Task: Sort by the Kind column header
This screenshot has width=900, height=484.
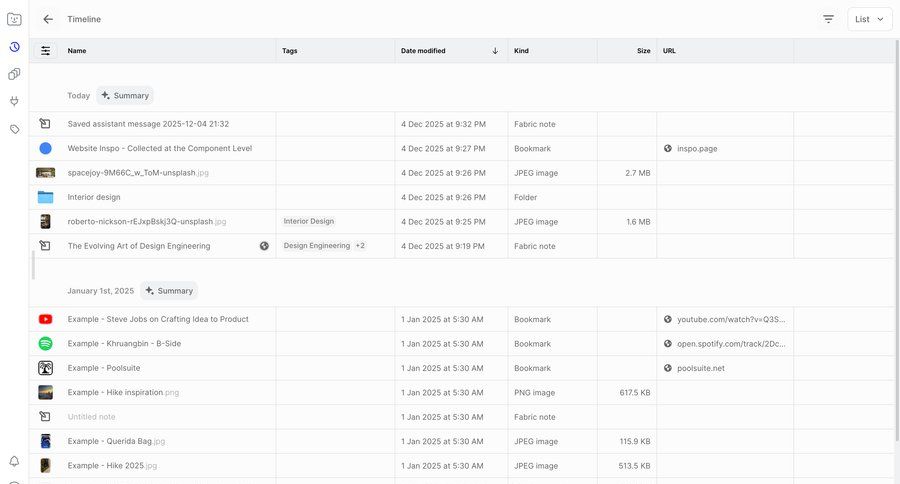Action: pos(521,51)
